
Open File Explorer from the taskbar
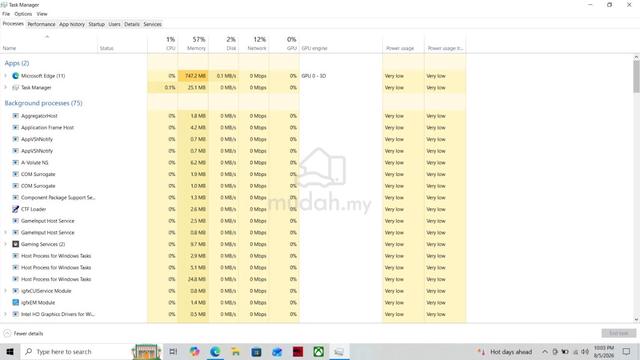point(236,351)
